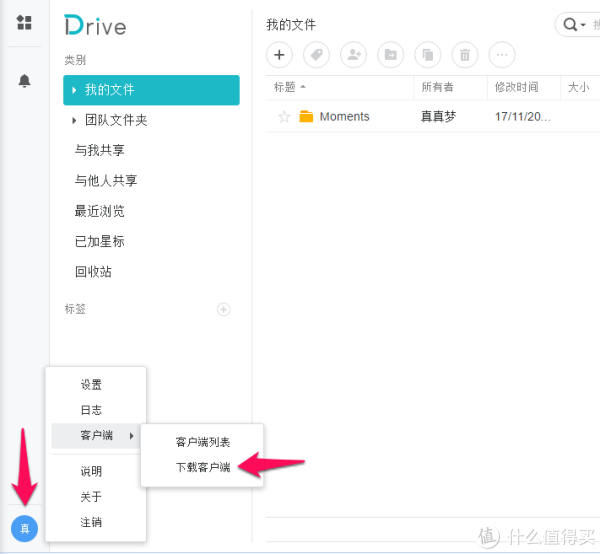Click the trash delete toolbar icon
The image size is (600, 554).
(464, 55)
